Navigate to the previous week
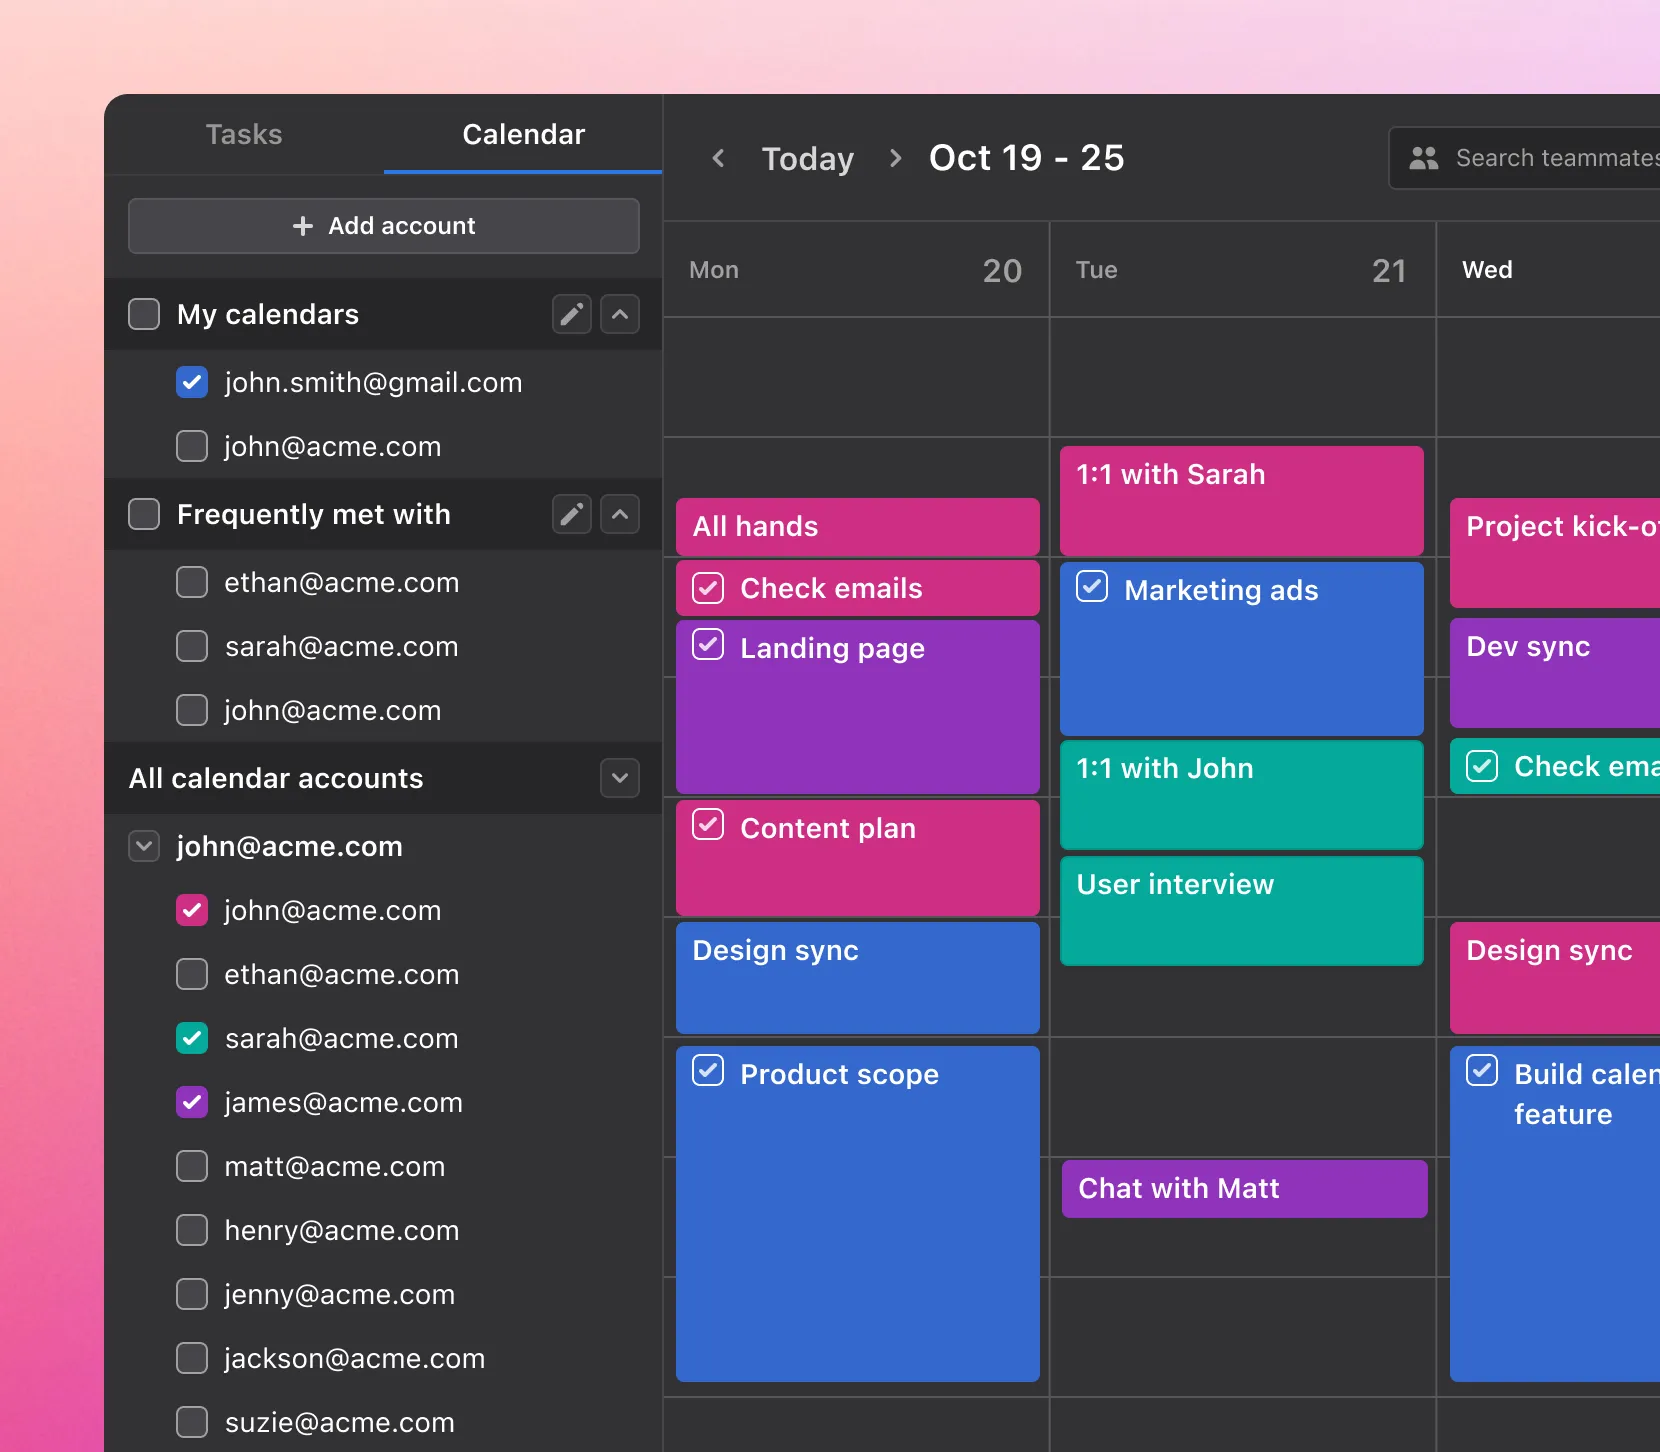Viewport: 1660px width, 1452px height. [x=719, y=158]
